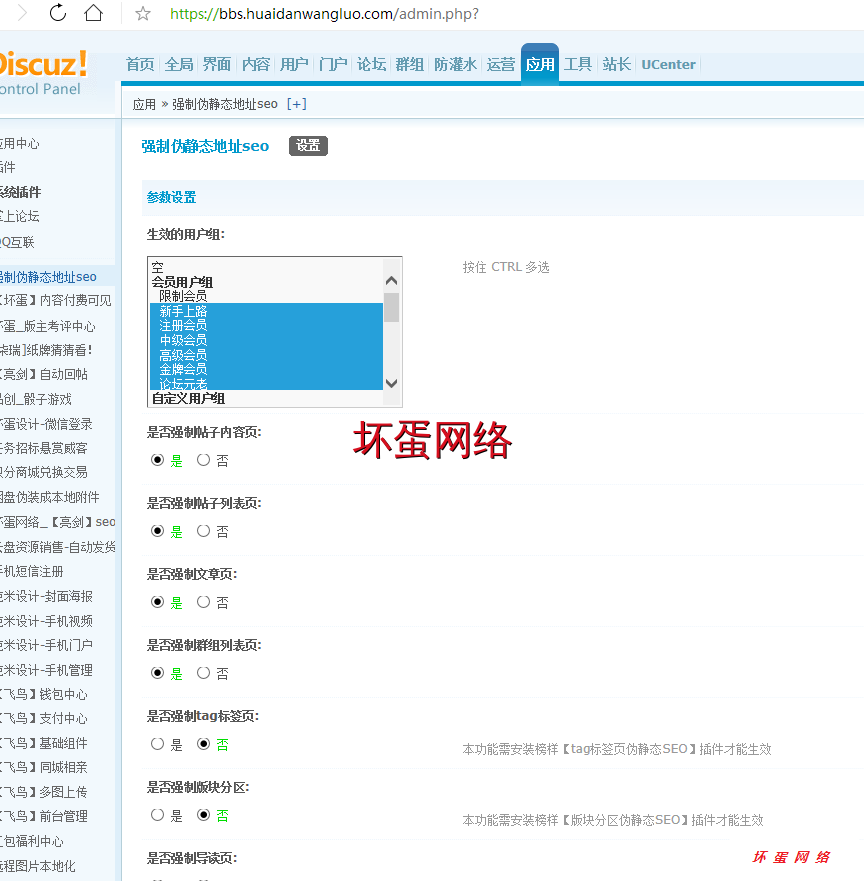Choose 否 for 是否强制tag标签页

coord(203,744)
